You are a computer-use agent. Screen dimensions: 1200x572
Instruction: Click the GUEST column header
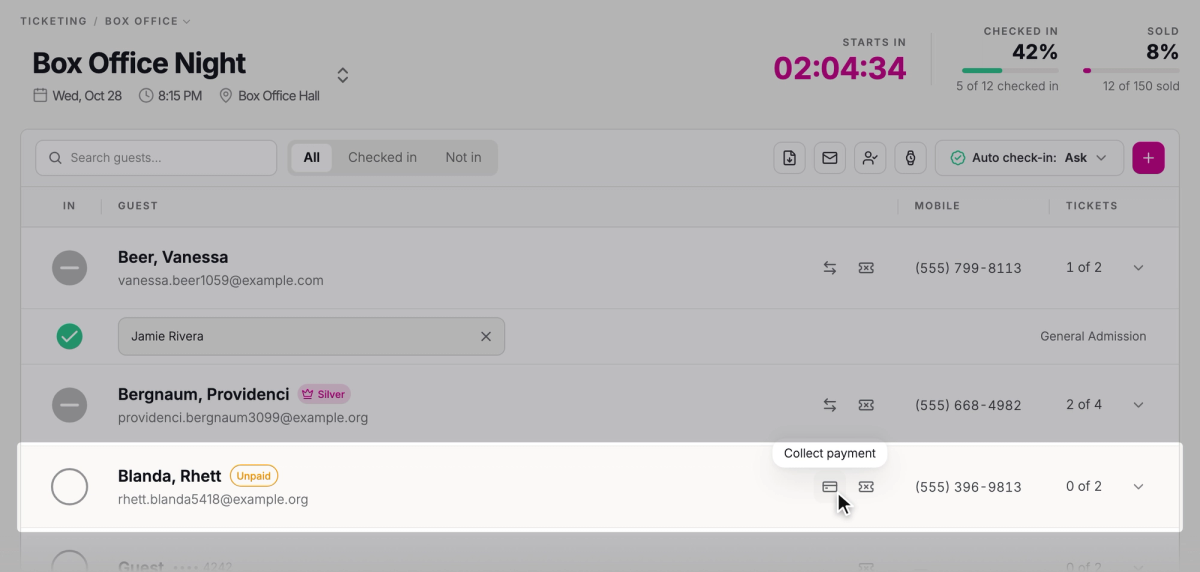pyautogui.click(x=138, y=206)
